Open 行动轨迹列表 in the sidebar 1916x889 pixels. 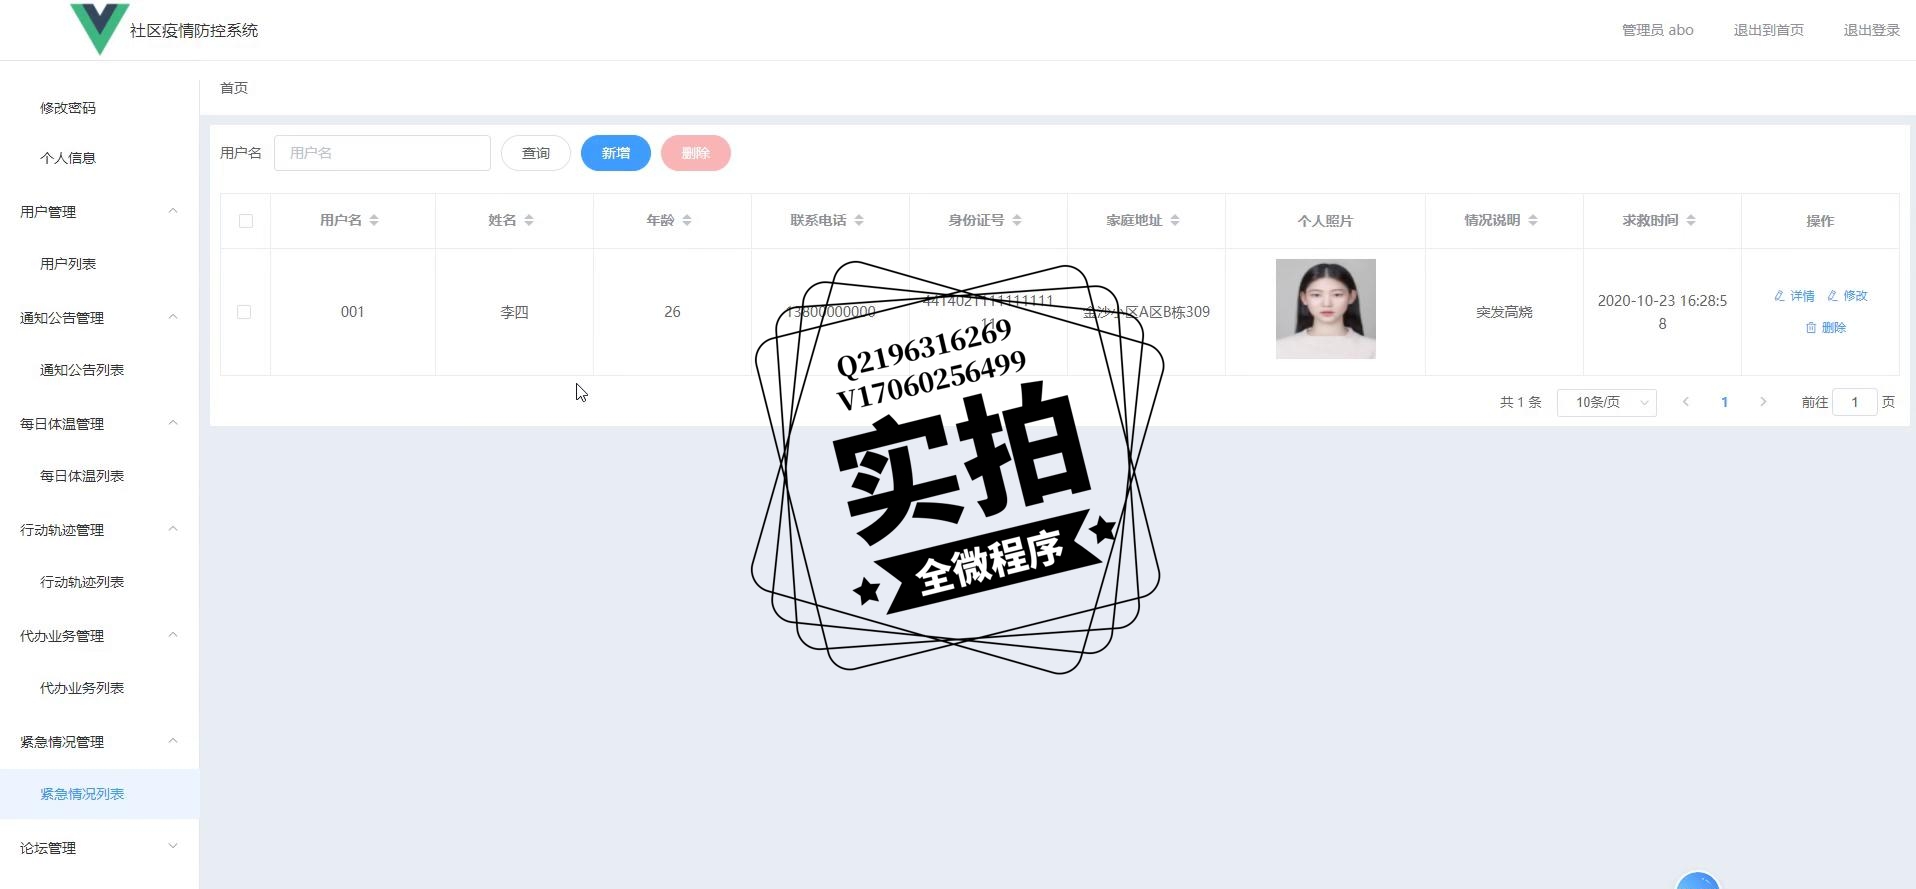(x=82, y=582)
